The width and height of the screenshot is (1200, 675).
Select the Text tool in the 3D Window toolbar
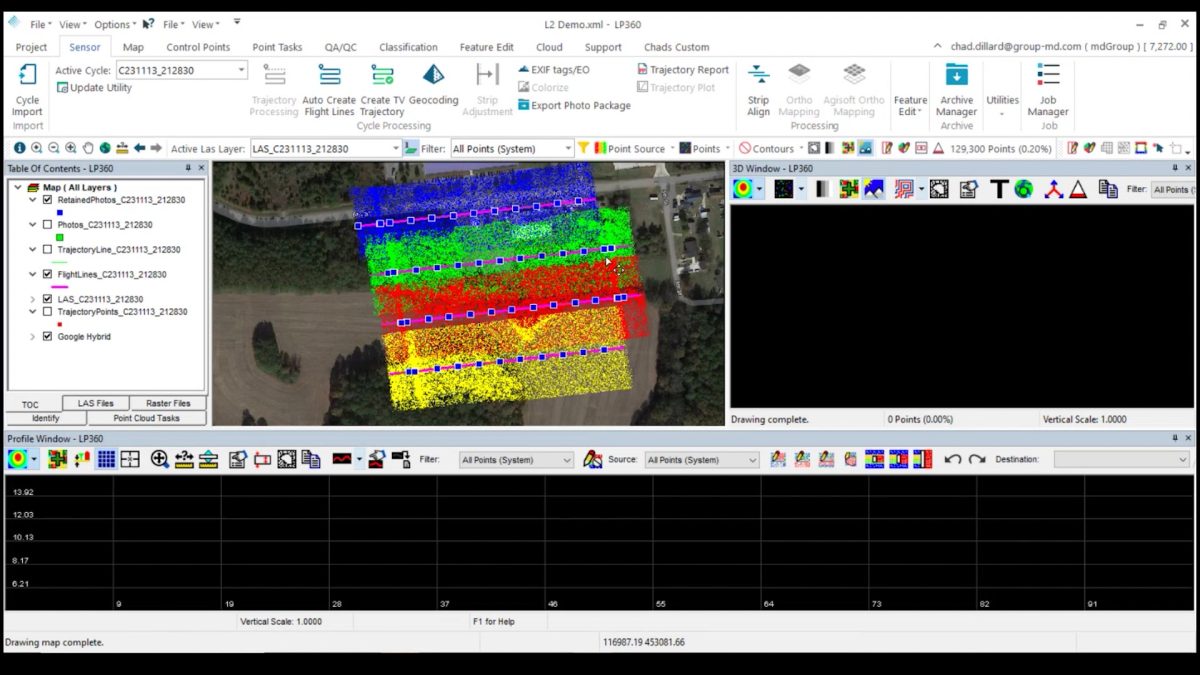[x=999, y=188]
